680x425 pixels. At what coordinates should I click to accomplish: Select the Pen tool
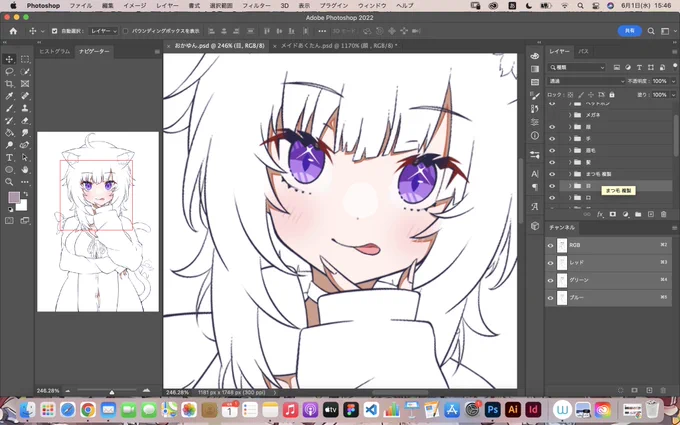25,145
